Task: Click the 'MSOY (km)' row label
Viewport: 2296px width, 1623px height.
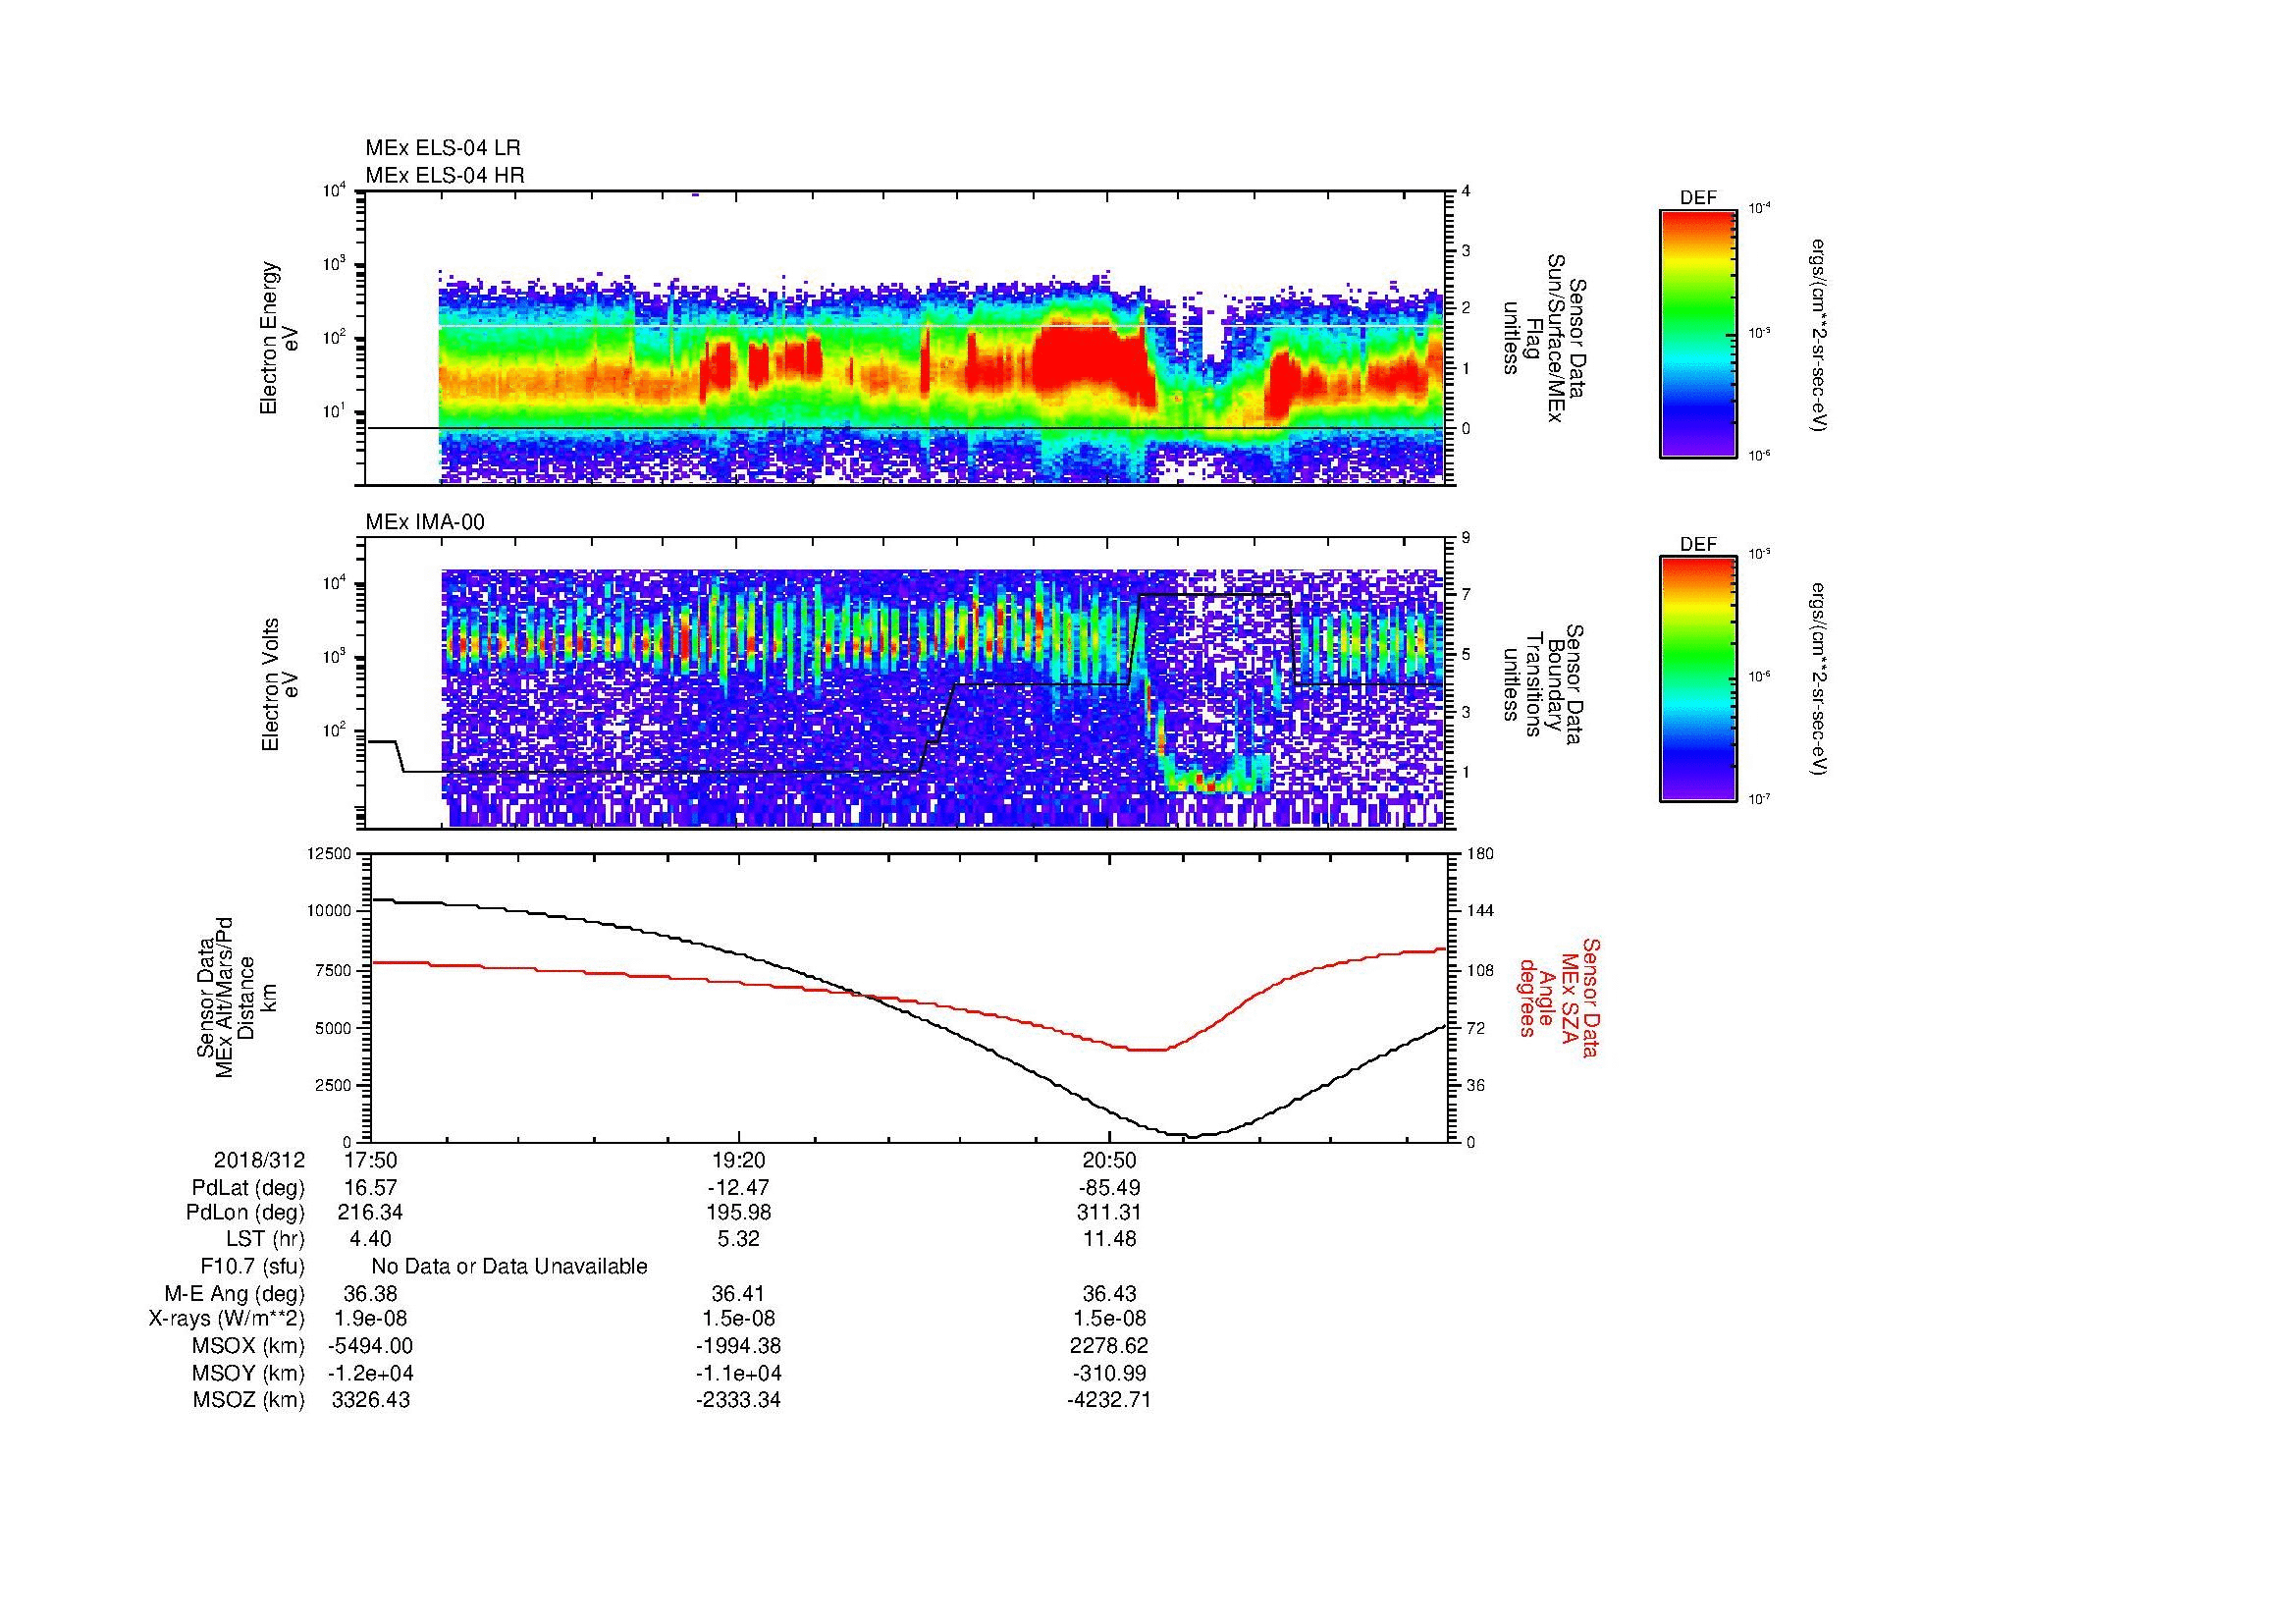Action: point(249,1373)
